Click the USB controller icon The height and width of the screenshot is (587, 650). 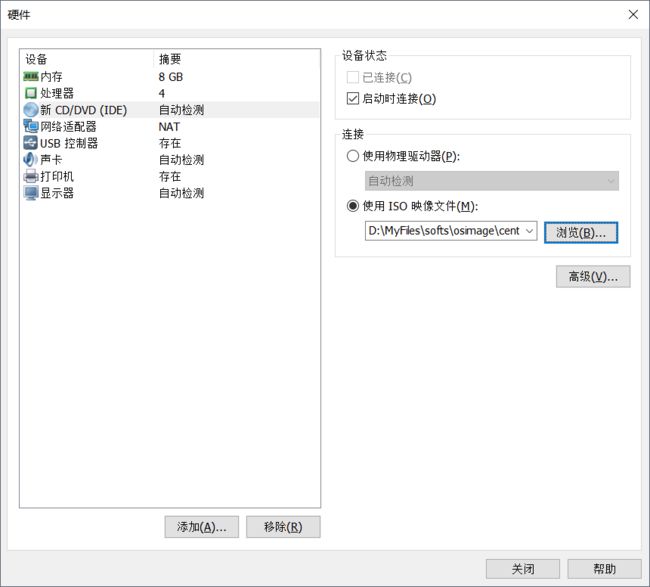click(31, 143)
